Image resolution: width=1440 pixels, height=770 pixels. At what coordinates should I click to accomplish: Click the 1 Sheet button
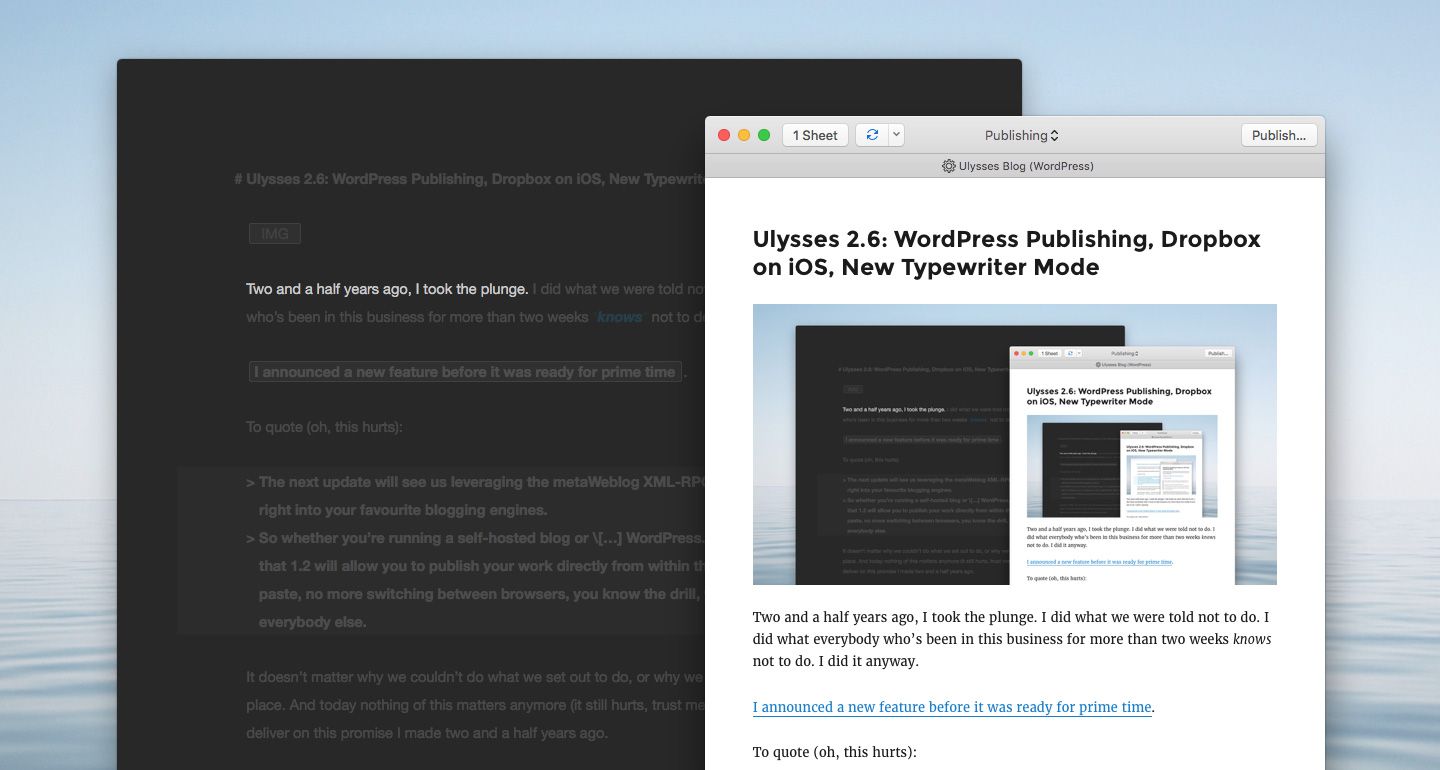815,135
